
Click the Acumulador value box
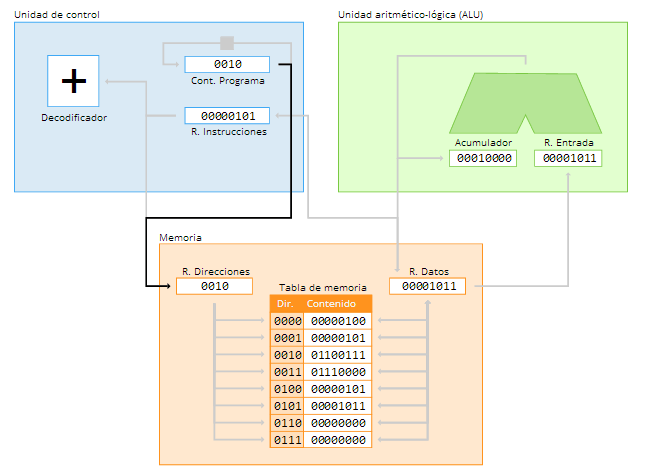(x=483, y=158)
